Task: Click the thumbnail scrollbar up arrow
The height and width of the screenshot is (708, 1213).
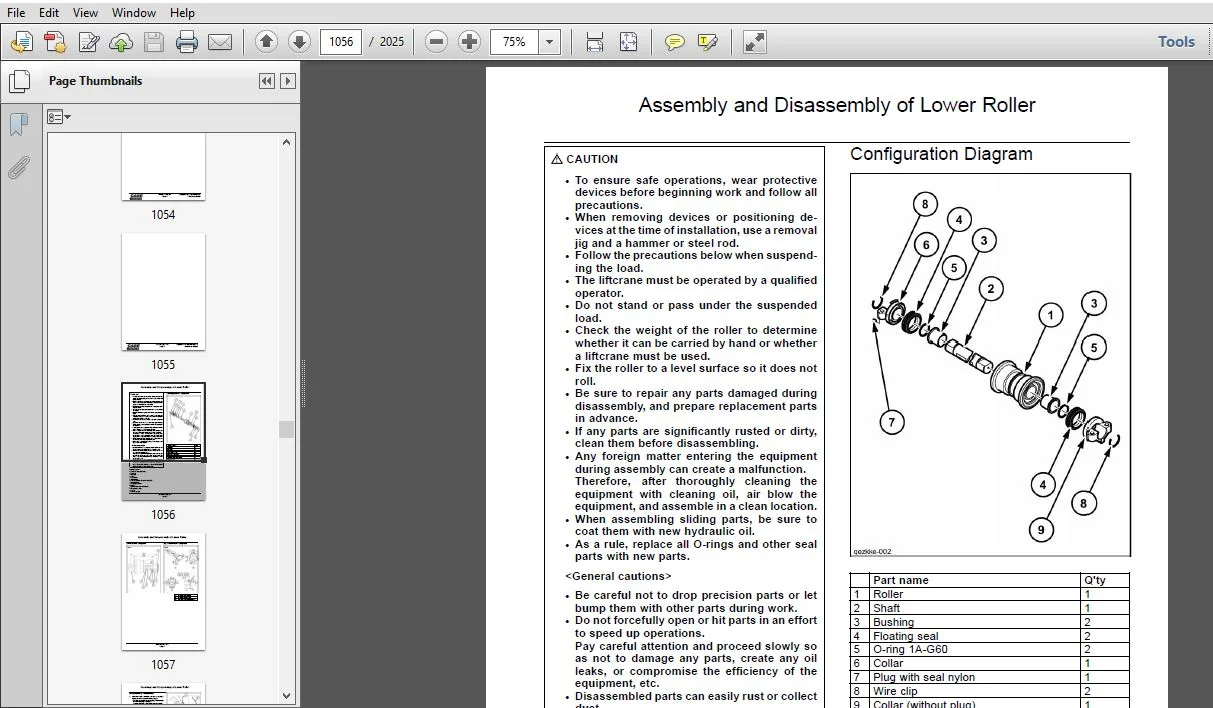Action: click(x=287, y=142)
